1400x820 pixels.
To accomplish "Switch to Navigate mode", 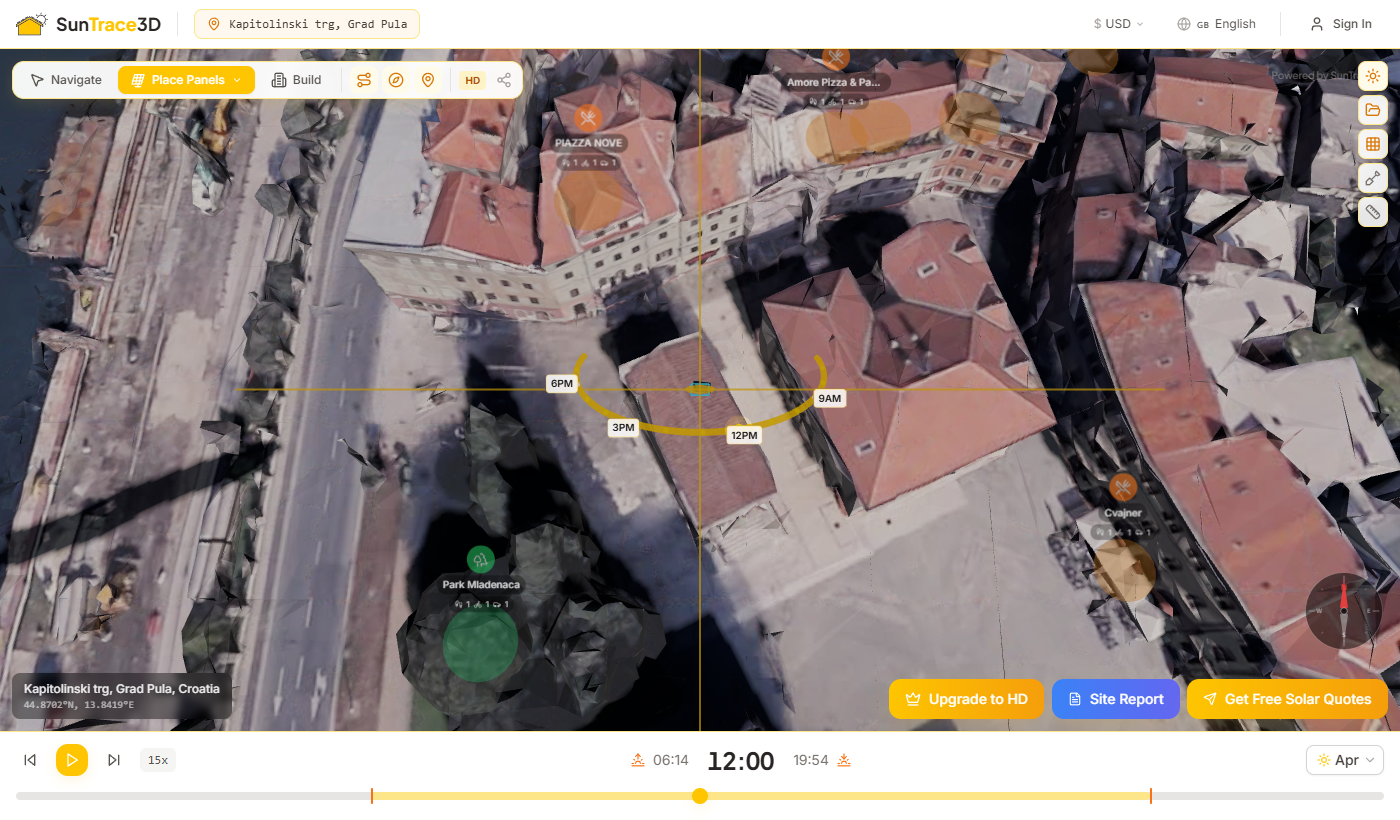I will (66, 80).
